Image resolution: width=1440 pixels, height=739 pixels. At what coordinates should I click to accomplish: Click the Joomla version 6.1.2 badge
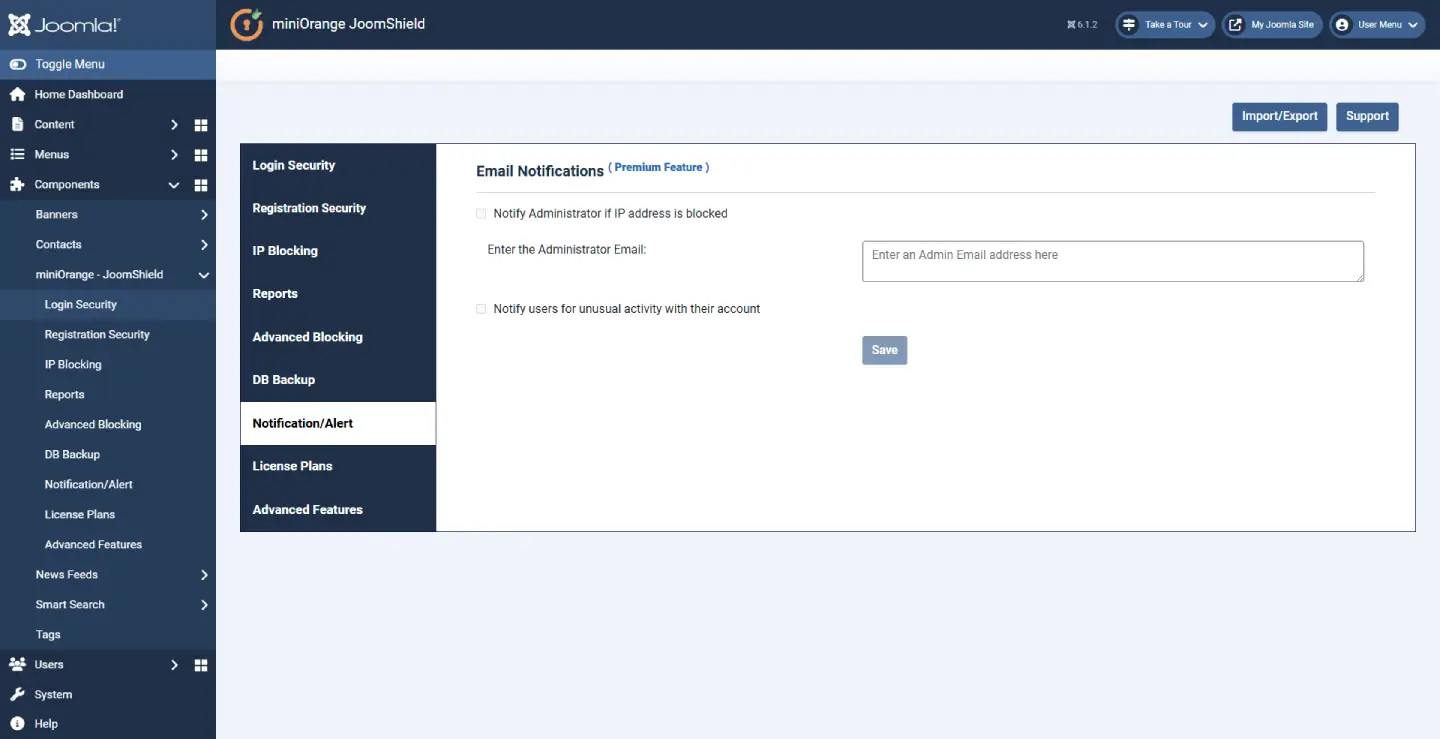[1082, 25]
